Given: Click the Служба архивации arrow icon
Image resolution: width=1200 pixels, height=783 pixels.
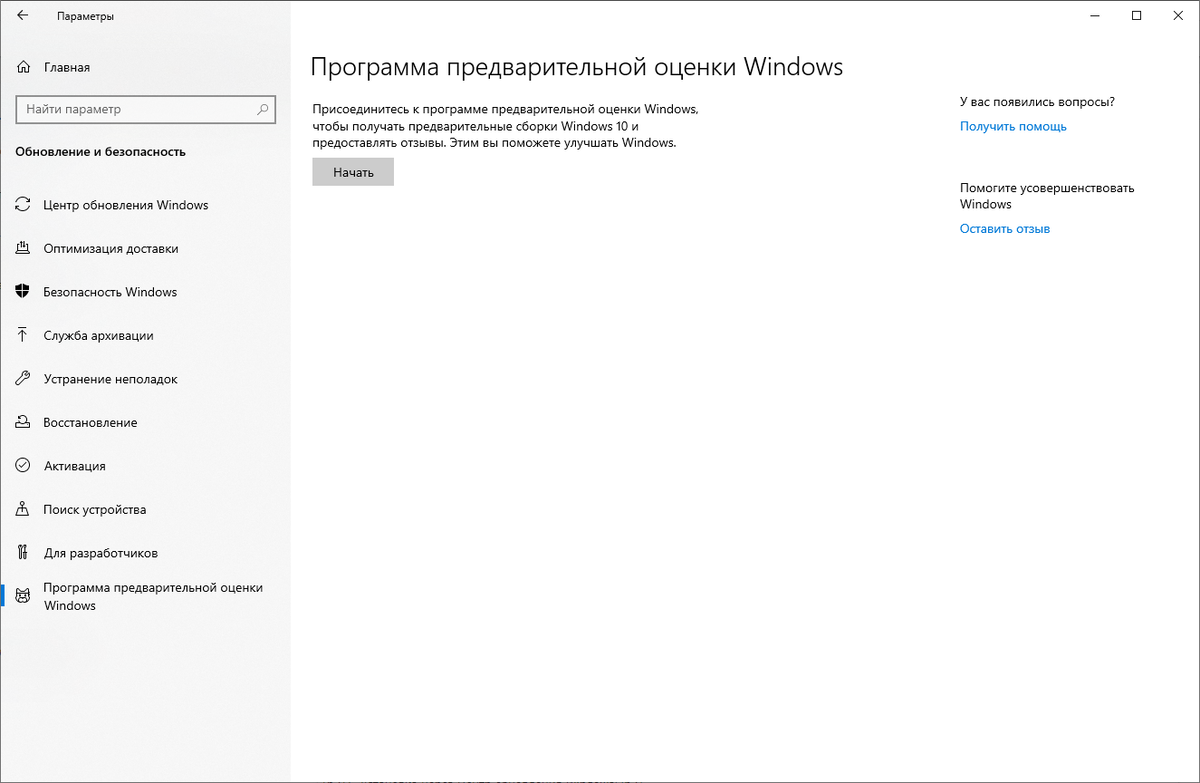Looking at the screenshot, I should coord(23,335).
